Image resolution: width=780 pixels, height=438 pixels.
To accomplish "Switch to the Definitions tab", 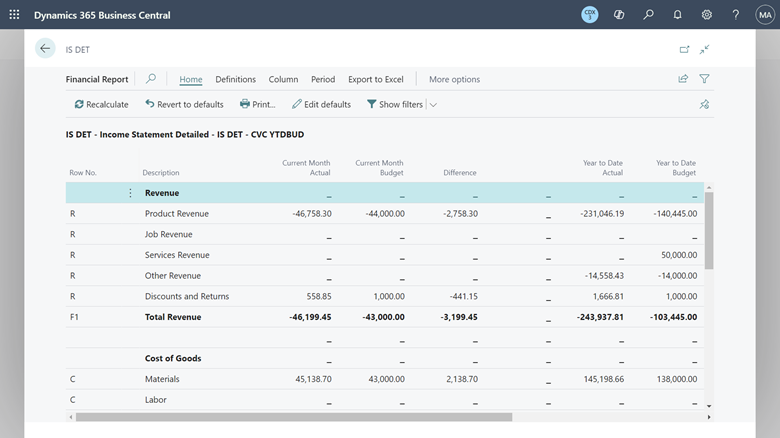I will [235, 79].
